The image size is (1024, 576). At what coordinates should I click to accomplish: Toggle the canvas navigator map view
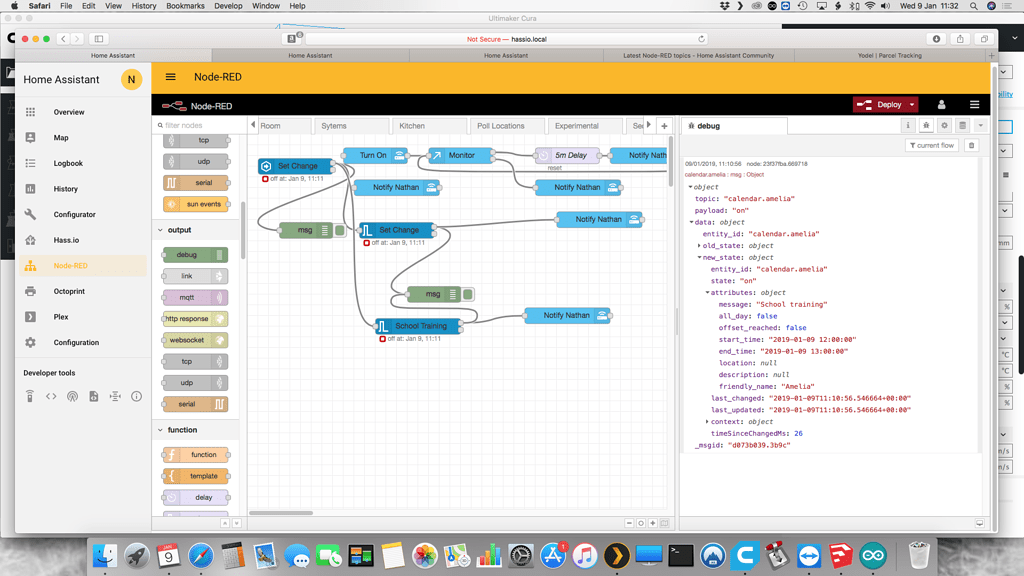(665, 523)
